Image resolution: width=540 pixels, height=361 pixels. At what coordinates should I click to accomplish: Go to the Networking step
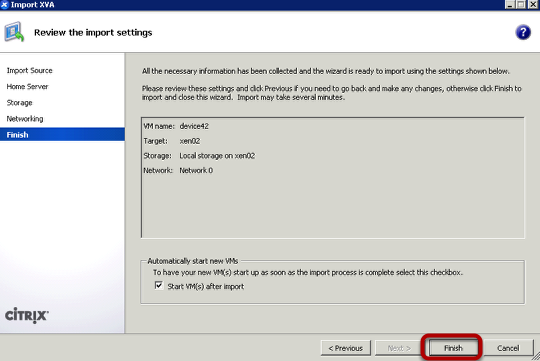click(25, 119)
